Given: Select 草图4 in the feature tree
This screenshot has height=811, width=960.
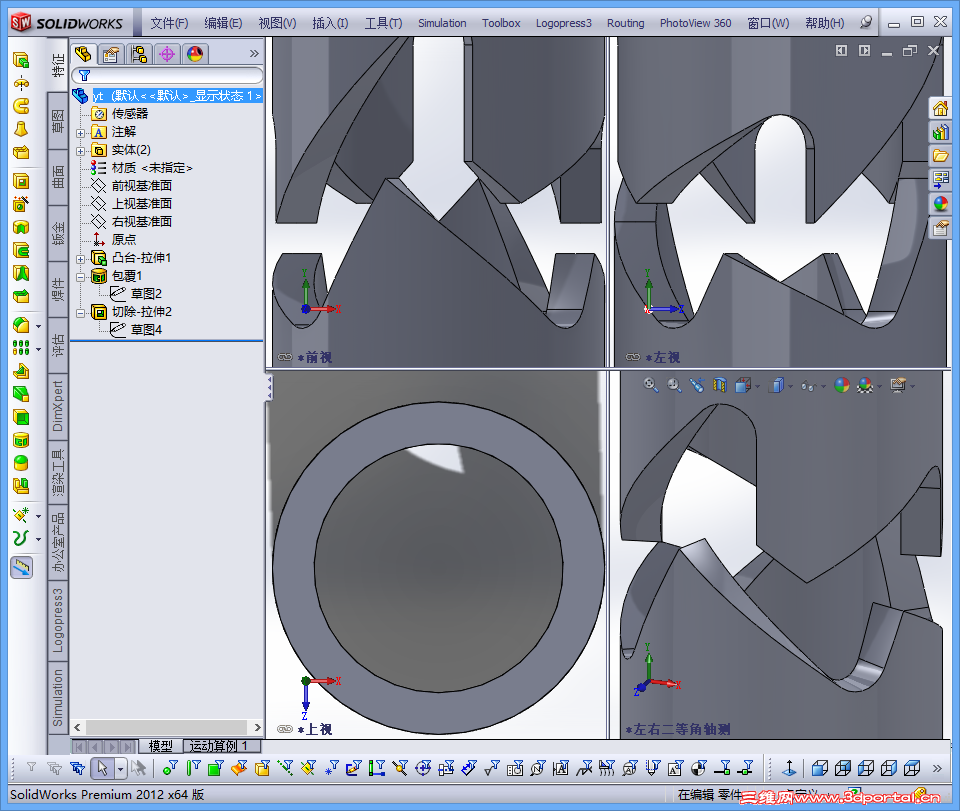Looking at the screenshot, I should coord(146,330).
